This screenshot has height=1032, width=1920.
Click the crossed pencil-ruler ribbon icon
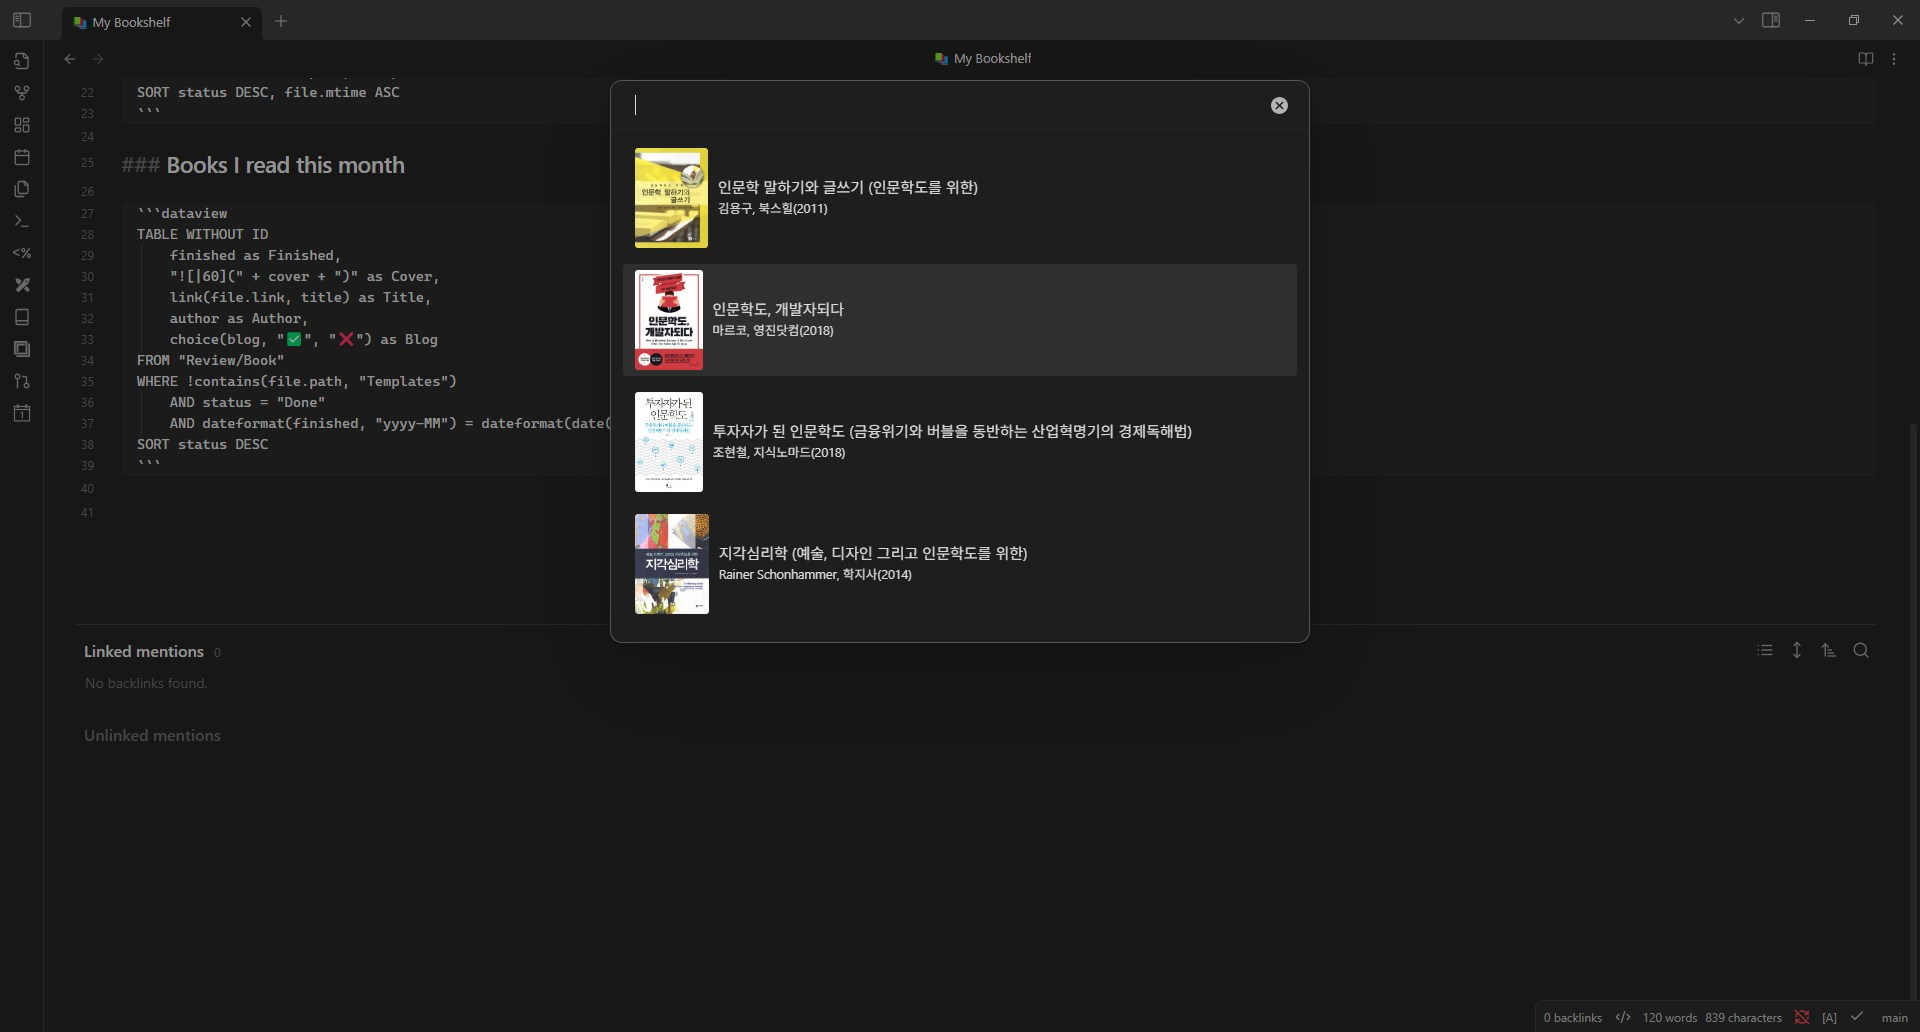pos(22,285)
